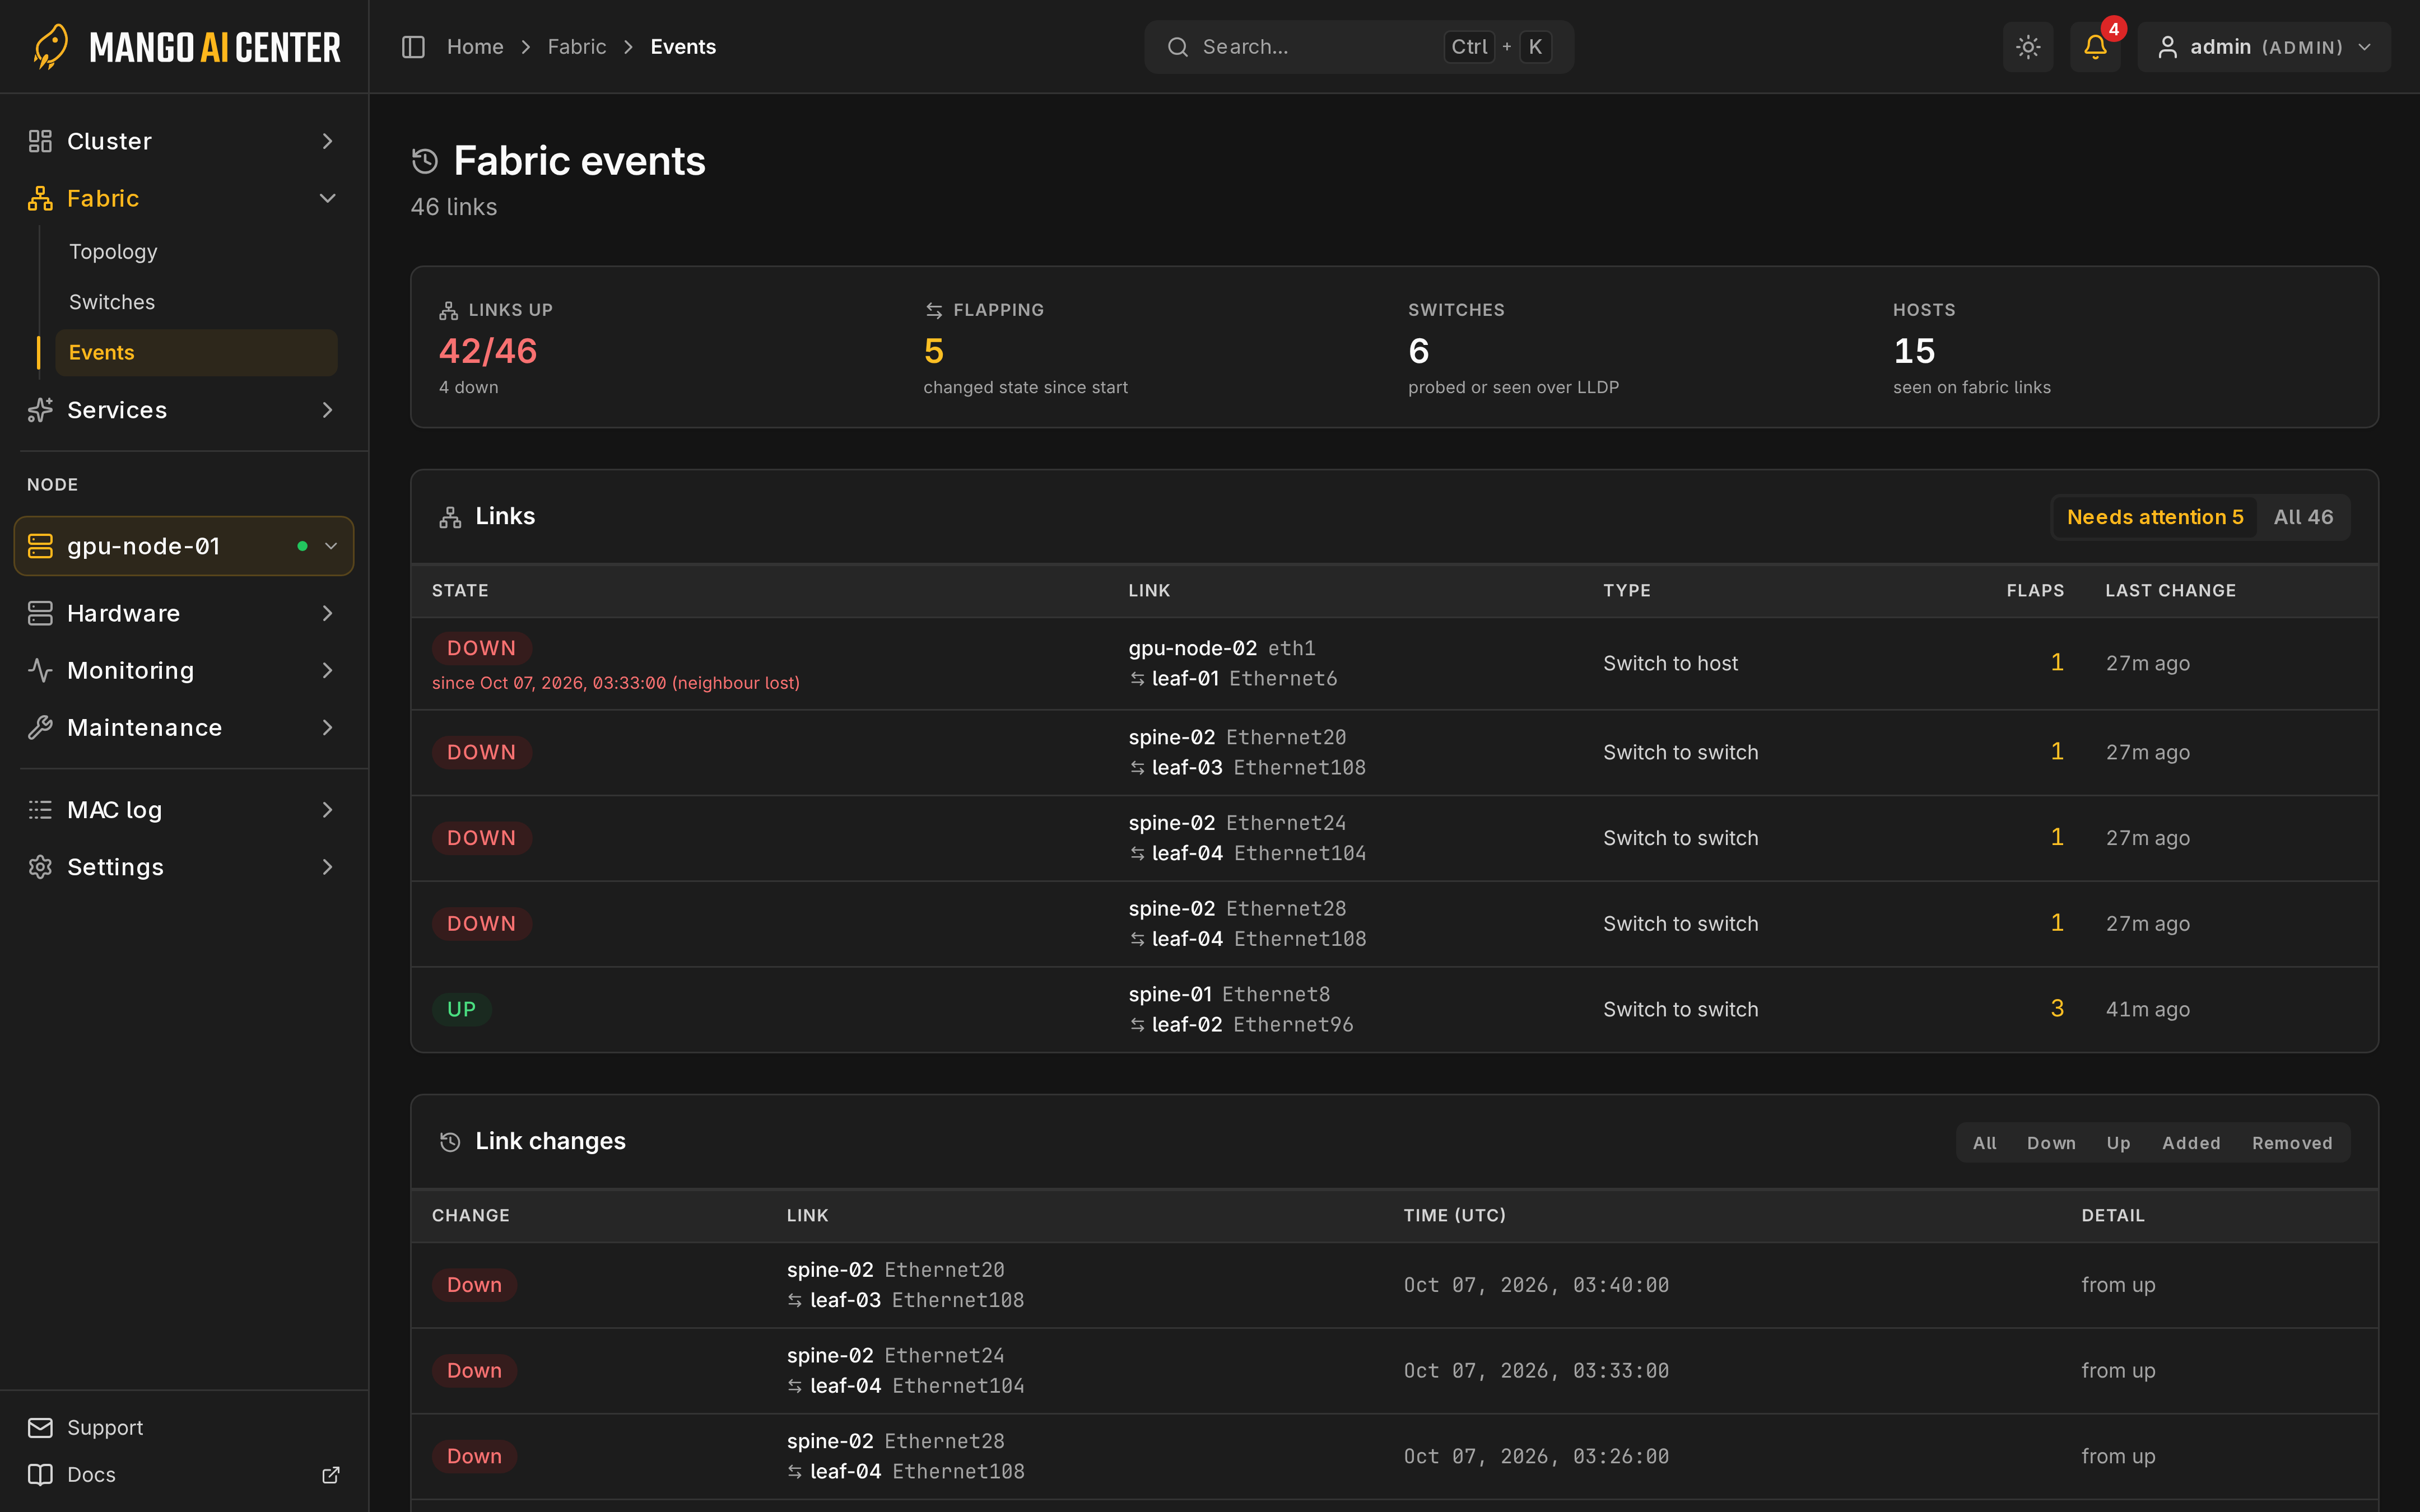The image size is (2420, 1512).
Task: Open Docs external link arrow icon
Action: (x=331, y=1475)
